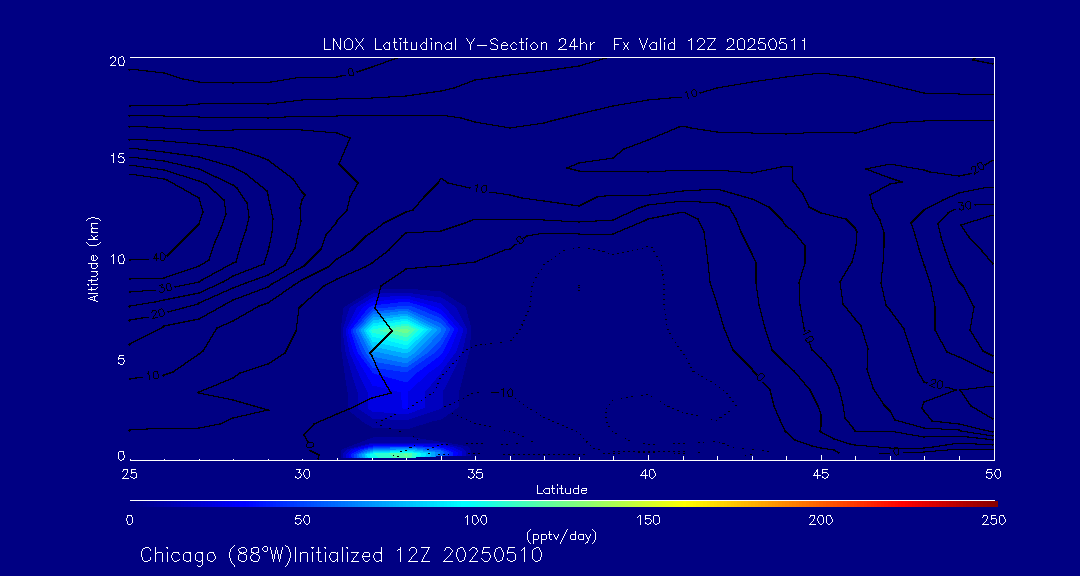Click color bar scale label 150
The width and height of the screenshot is (1080, 576).
648,520
